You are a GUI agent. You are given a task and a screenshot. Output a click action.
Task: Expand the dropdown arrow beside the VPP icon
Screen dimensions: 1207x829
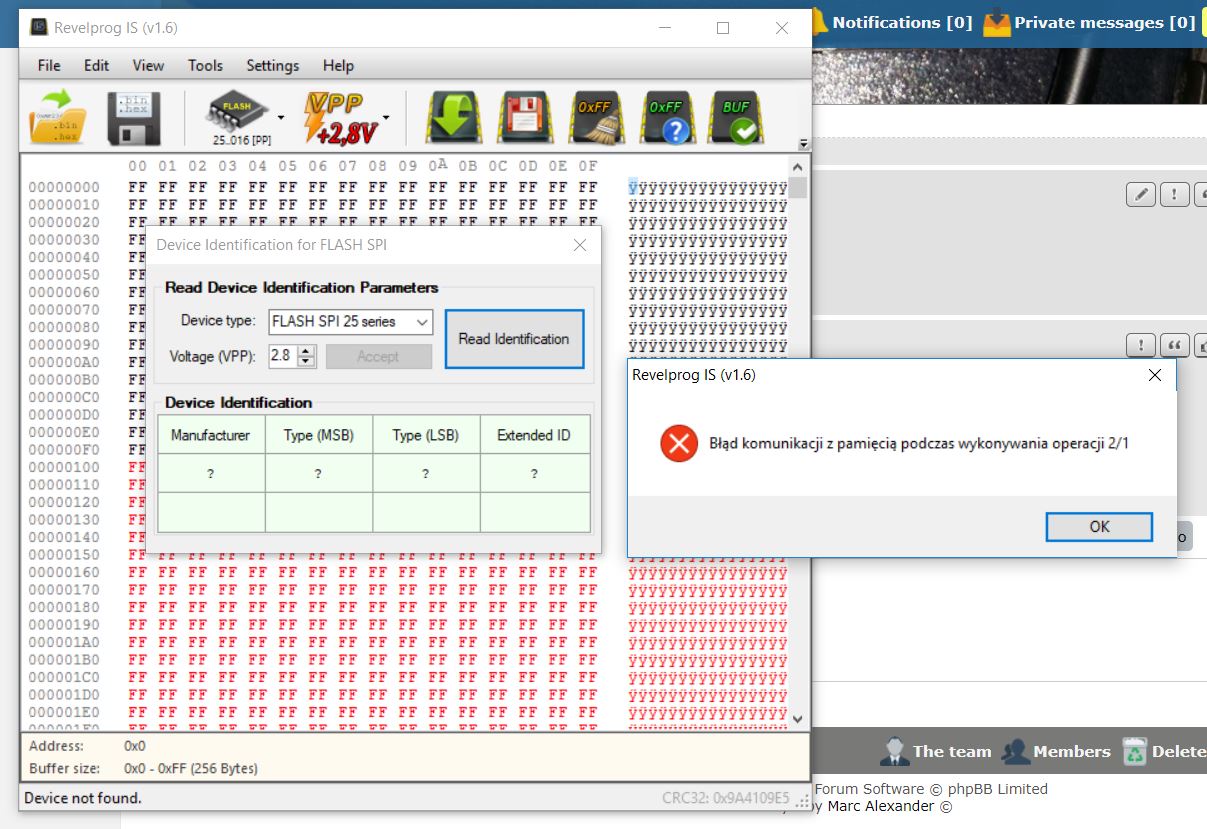coord(386,115)
